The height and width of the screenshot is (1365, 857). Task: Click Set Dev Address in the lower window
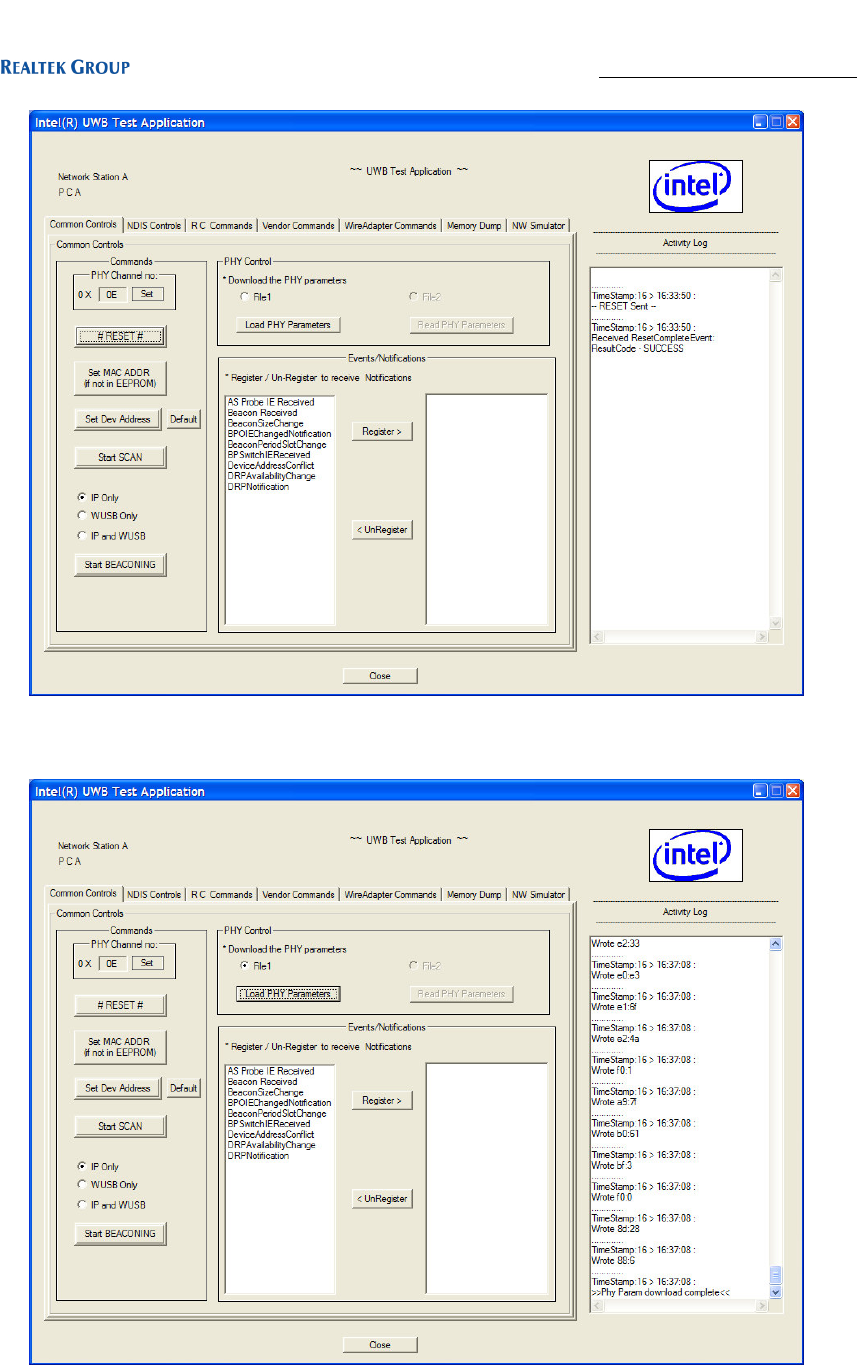coord(118,1088)
